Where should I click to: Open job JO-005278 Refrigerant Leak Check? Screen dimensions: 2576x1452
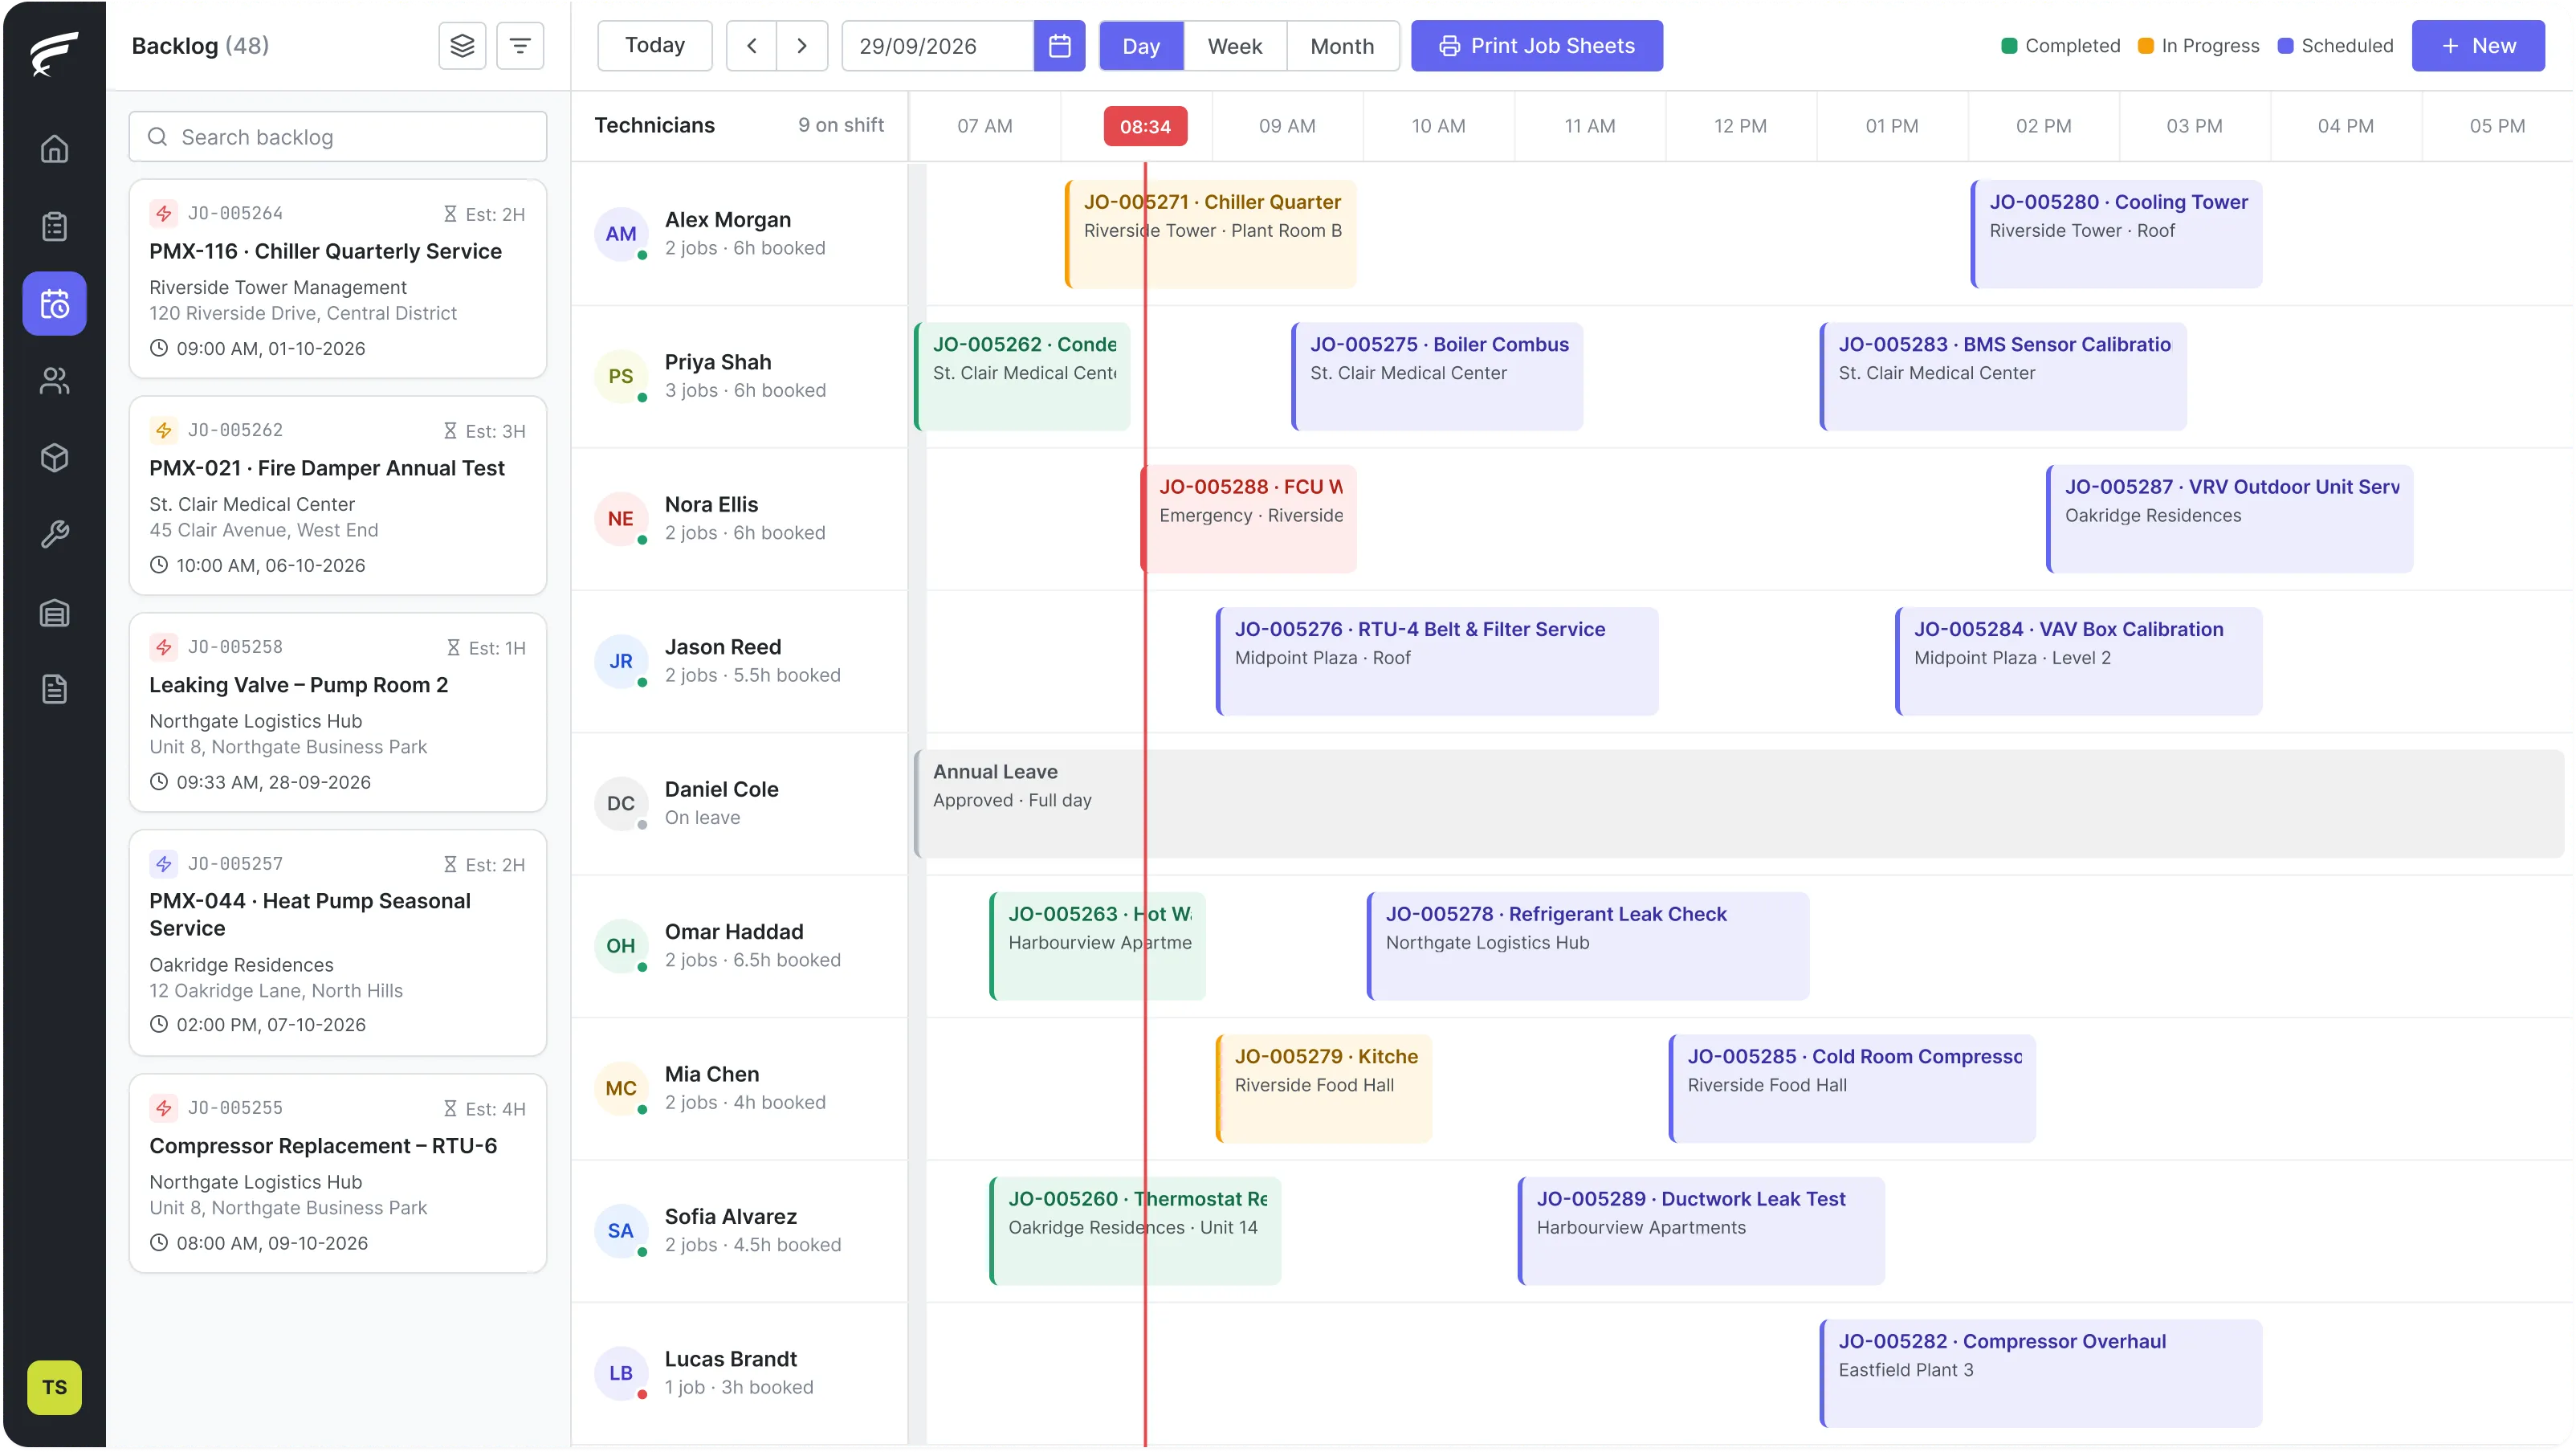pos(1588,947)
